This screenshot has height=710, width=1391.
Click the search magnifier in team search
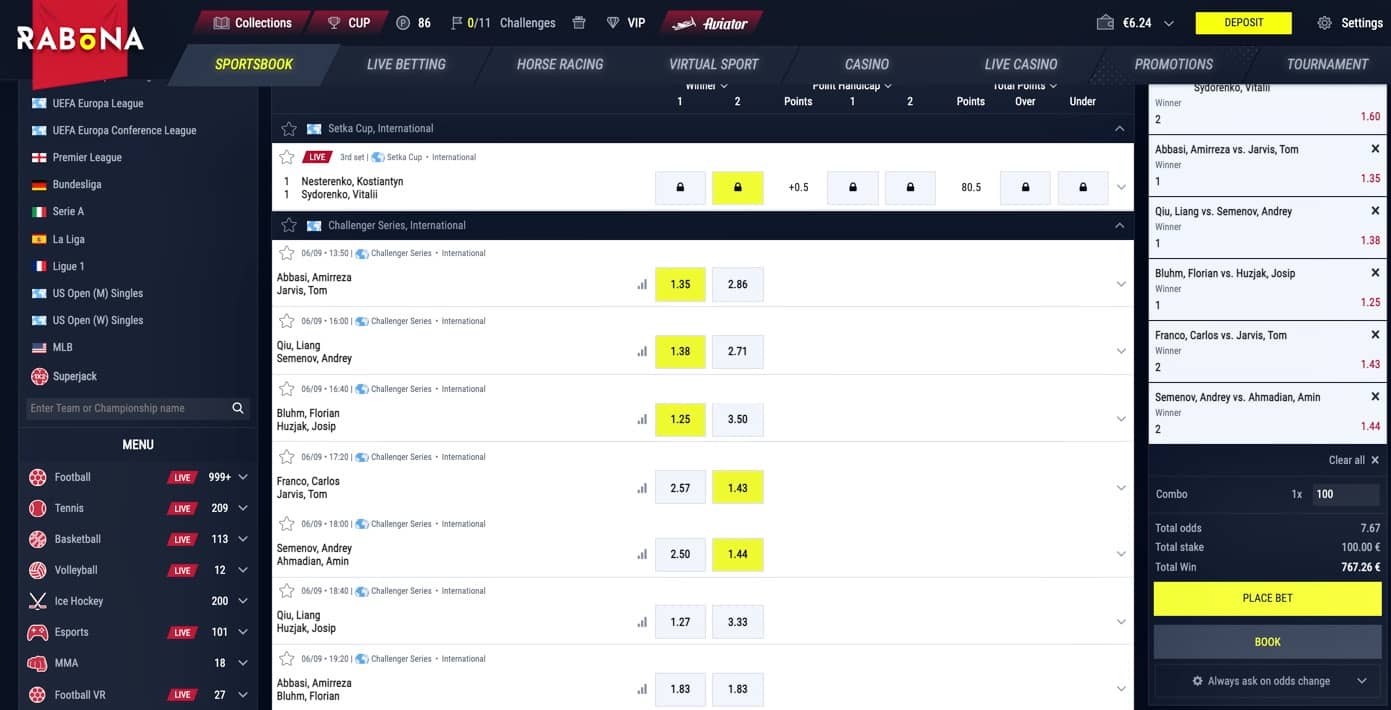click(238, 408)
